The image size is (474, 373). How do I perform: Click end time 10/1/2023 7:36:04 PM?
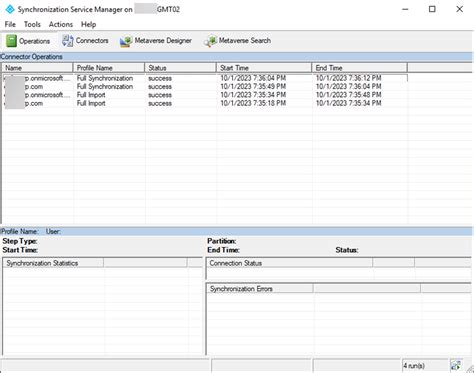tap(348, 86)
